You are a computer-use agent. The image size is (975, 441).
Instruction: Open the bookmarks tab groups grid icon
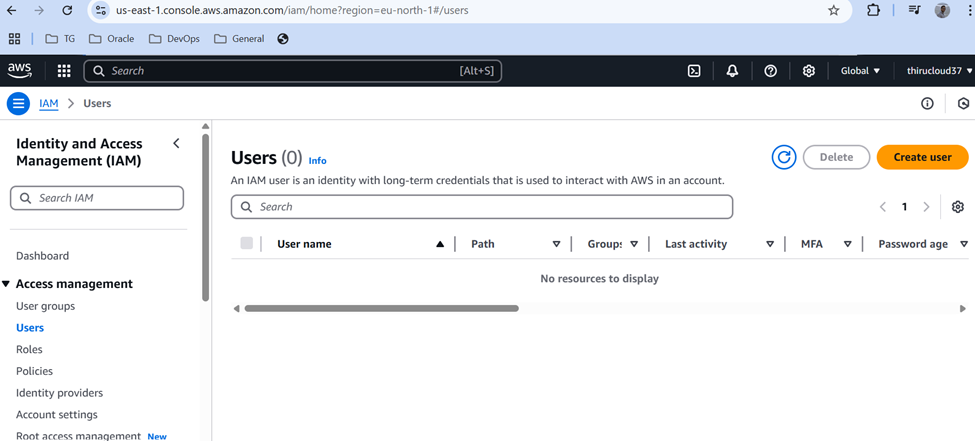14,39
